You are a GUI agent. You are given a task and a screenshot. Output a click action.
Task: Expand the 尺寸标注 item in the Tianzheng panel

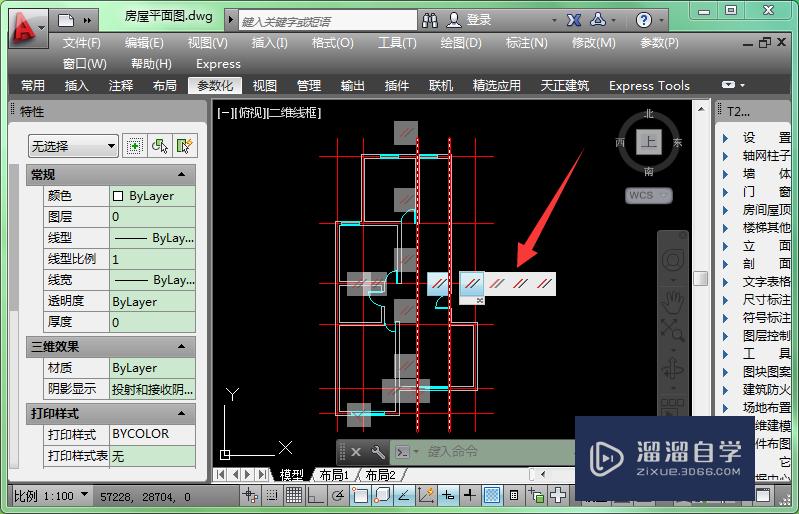coord(726,300)
